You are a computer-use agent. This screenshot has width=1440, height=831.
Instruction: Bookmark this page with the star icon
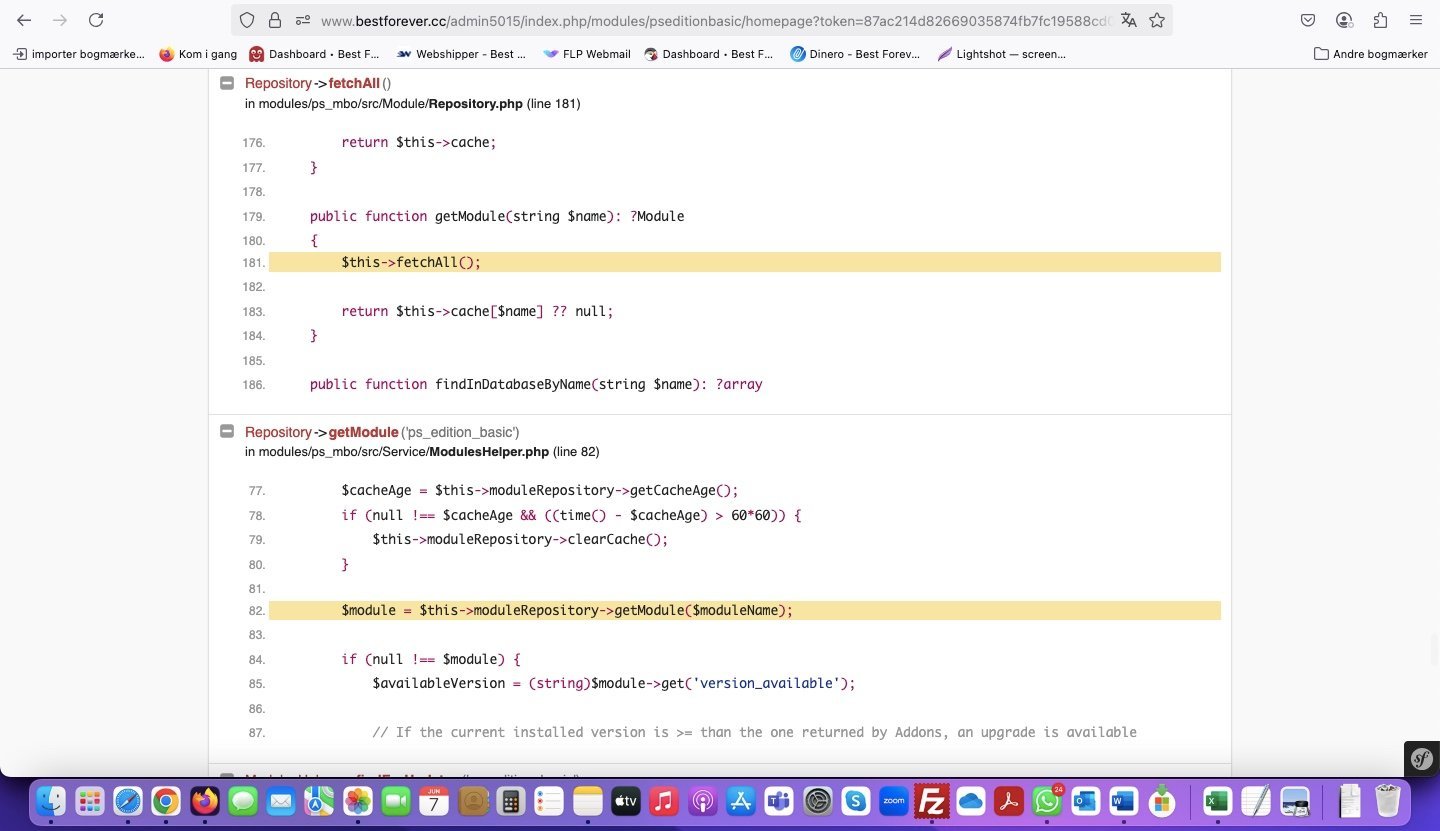(x=1157, y=20)
